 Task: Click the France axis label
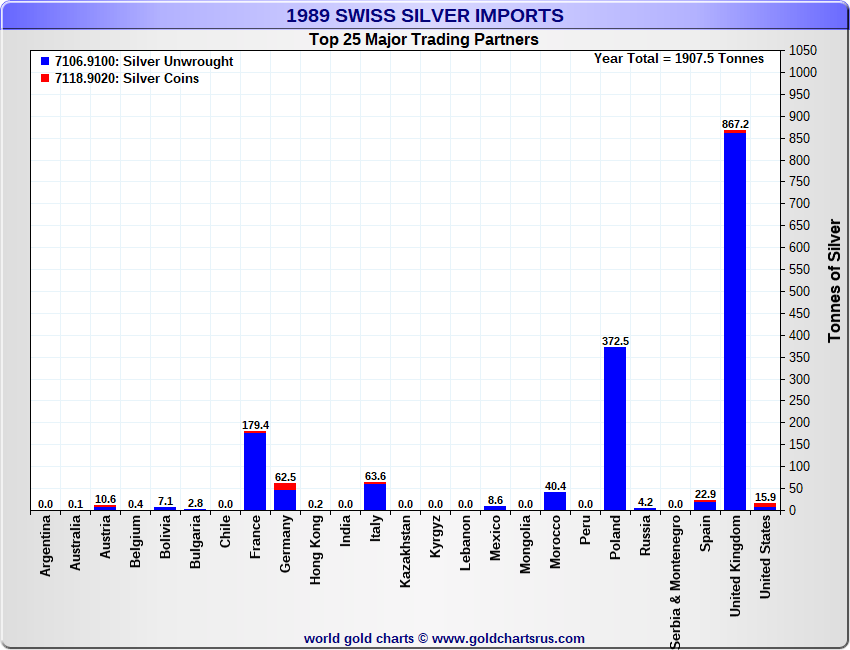pos(255,537)
